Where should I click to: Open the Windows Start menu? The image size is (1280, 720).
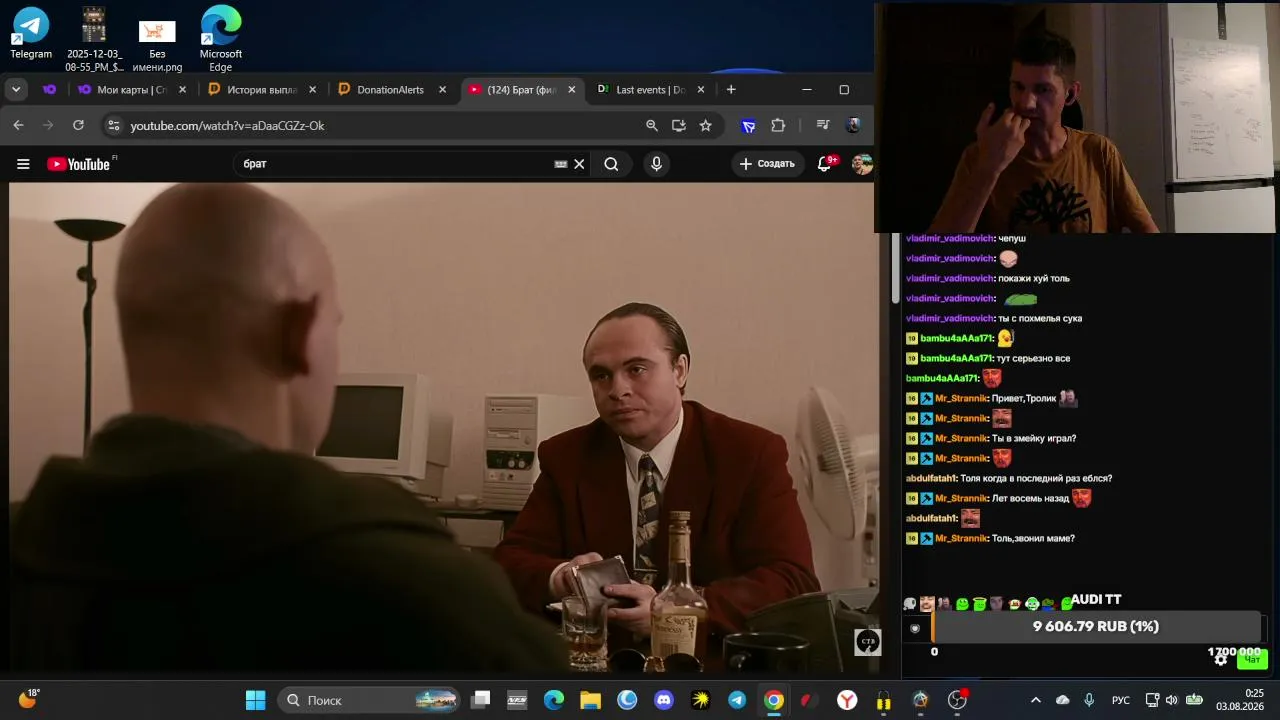pos(256,700)
